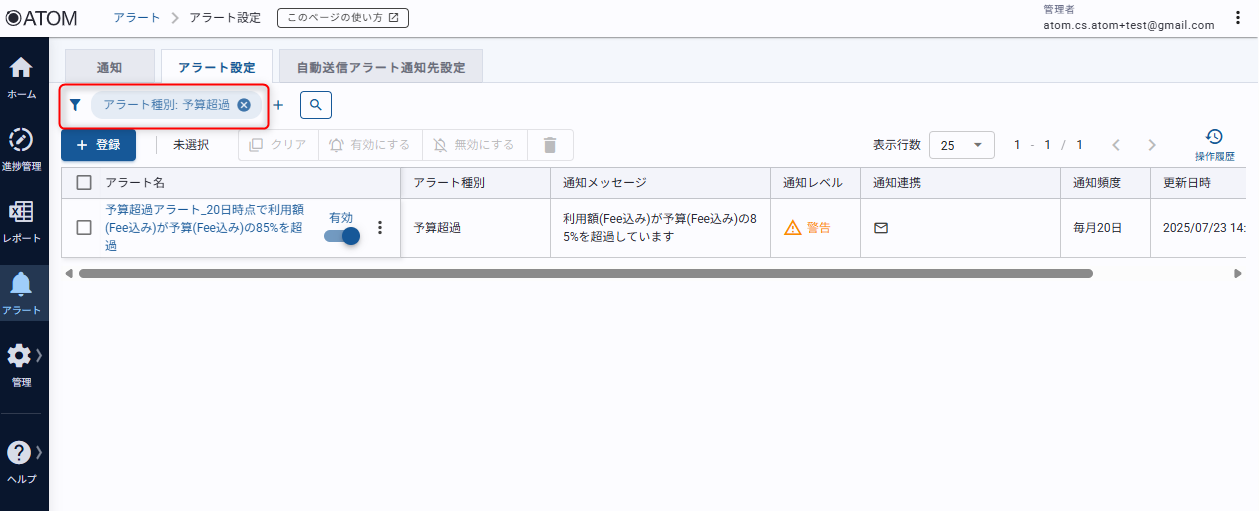Check the select-all checkbox in header
This screenshot has width=1259, height=511.
click(85, 183)
